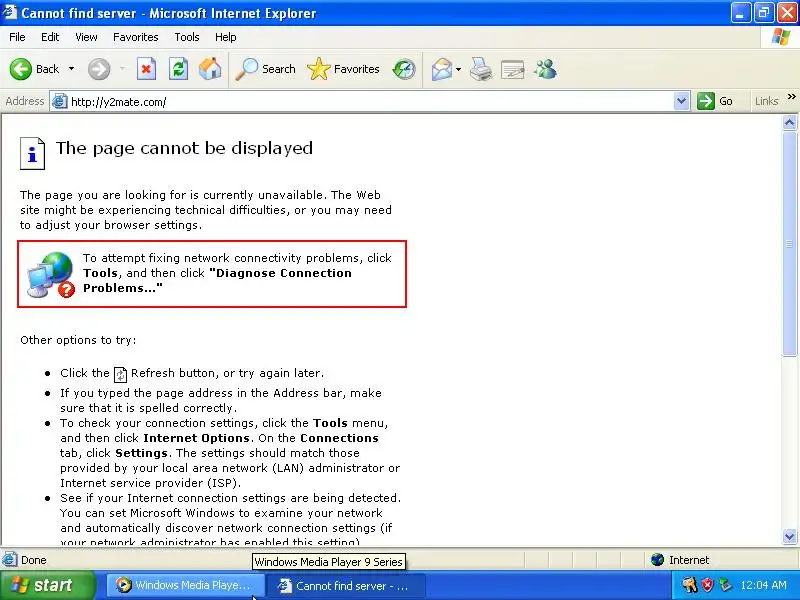Stop loading with the red X icon

coord(146,69)
